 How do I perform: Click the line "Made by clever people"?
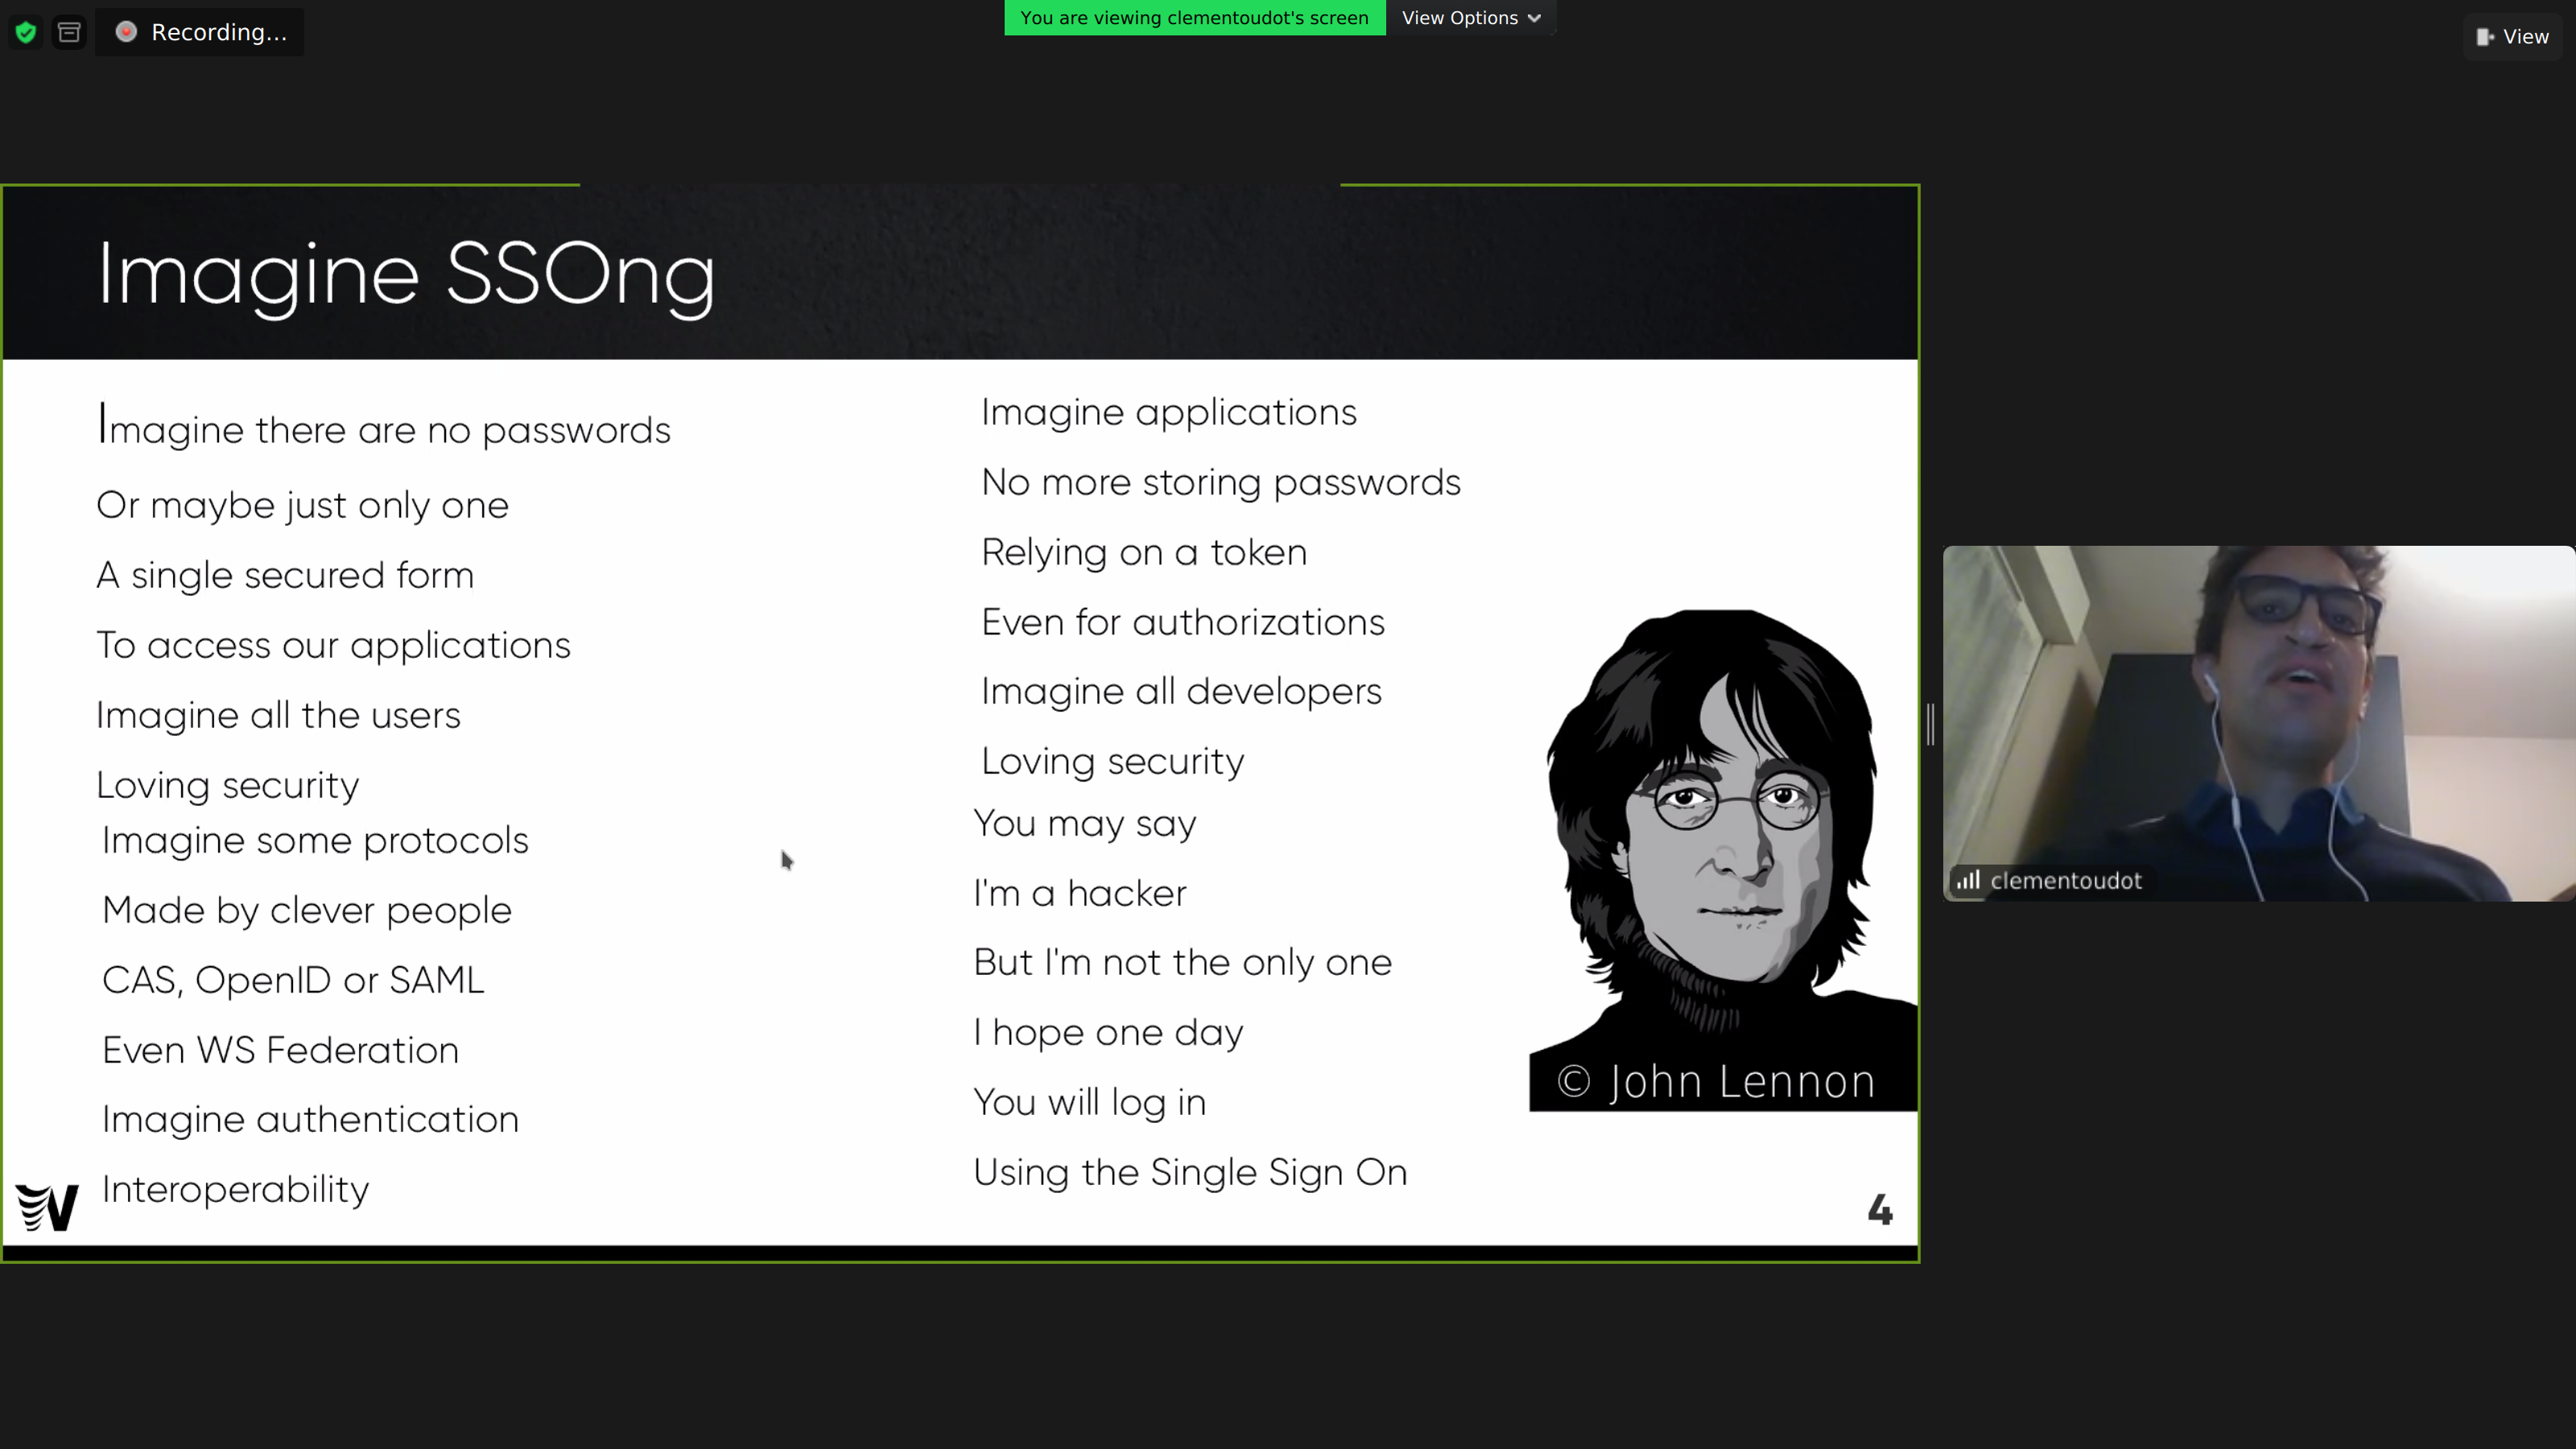(307, 911)
